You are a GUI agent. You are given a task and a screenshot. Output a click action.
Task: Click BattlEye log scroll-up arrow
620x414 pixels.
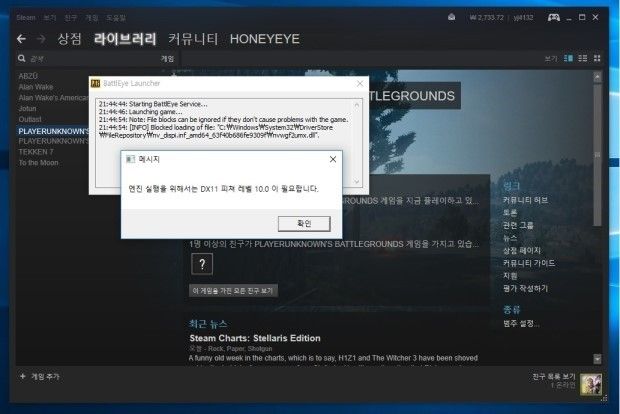point(357,105)
